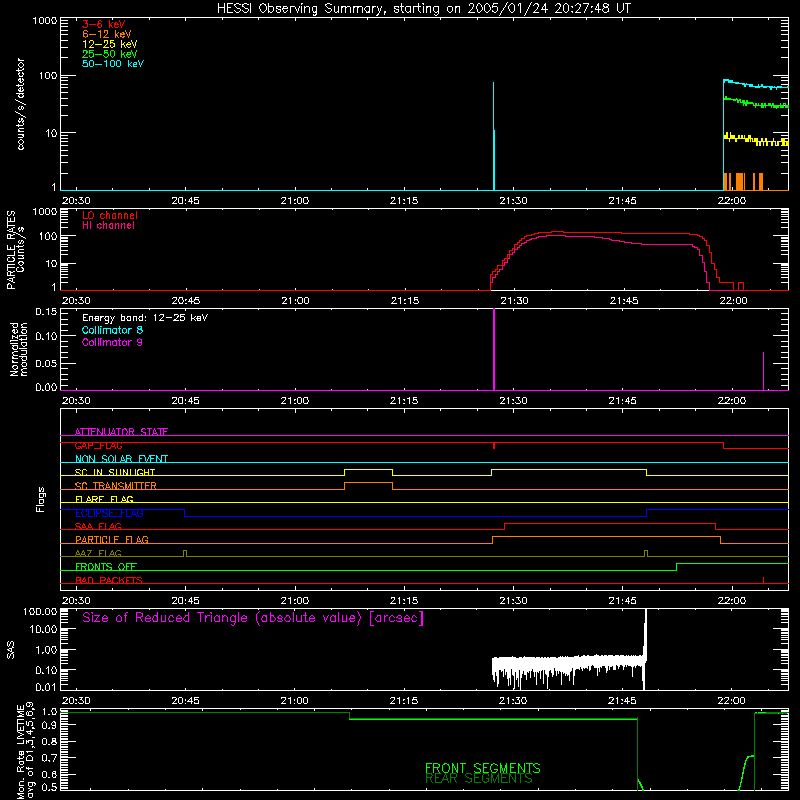Select the 12-25 keV legend label
This screenshot has width=800, height=800.
click(110, 44)
